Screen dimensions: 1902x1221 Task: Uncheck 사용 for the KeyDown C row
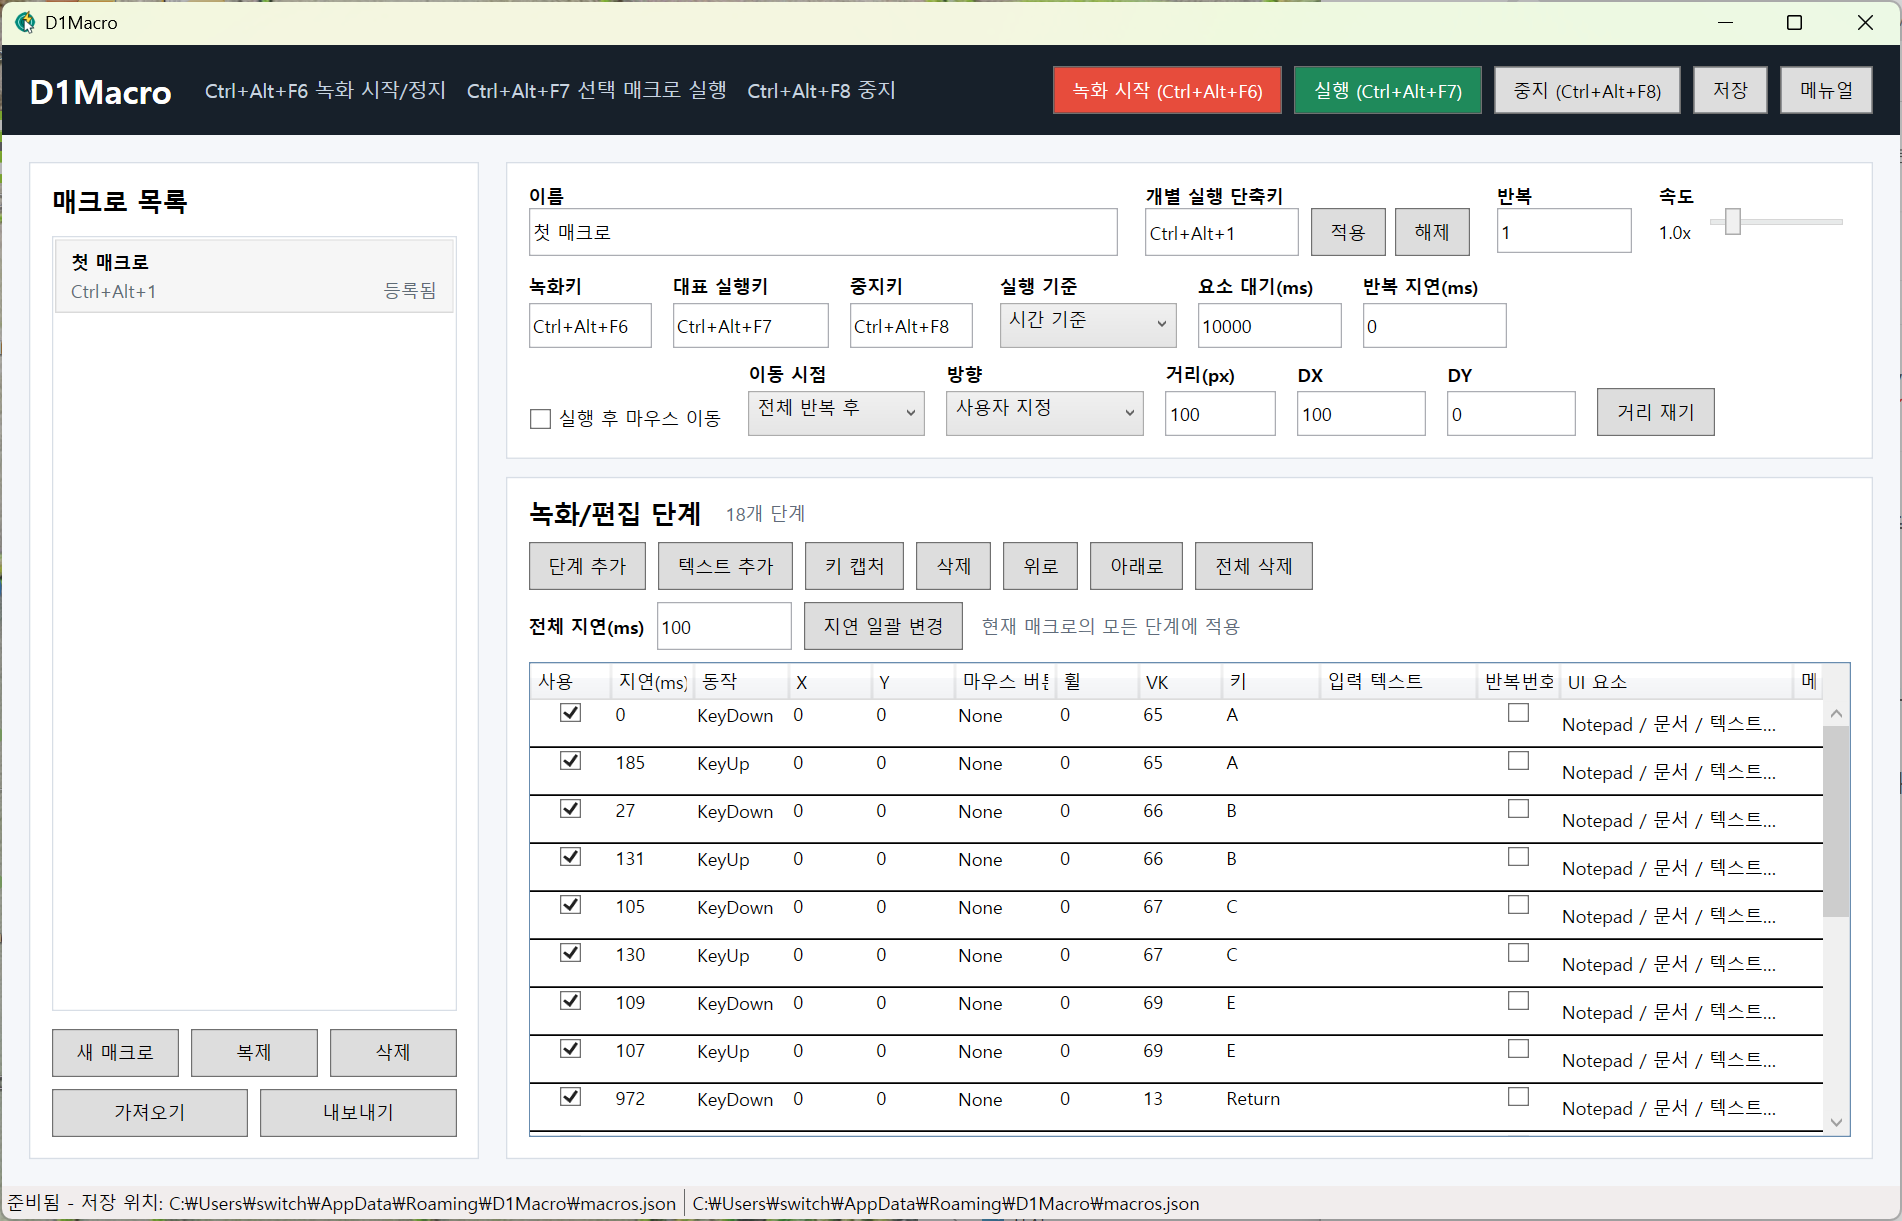570,905
